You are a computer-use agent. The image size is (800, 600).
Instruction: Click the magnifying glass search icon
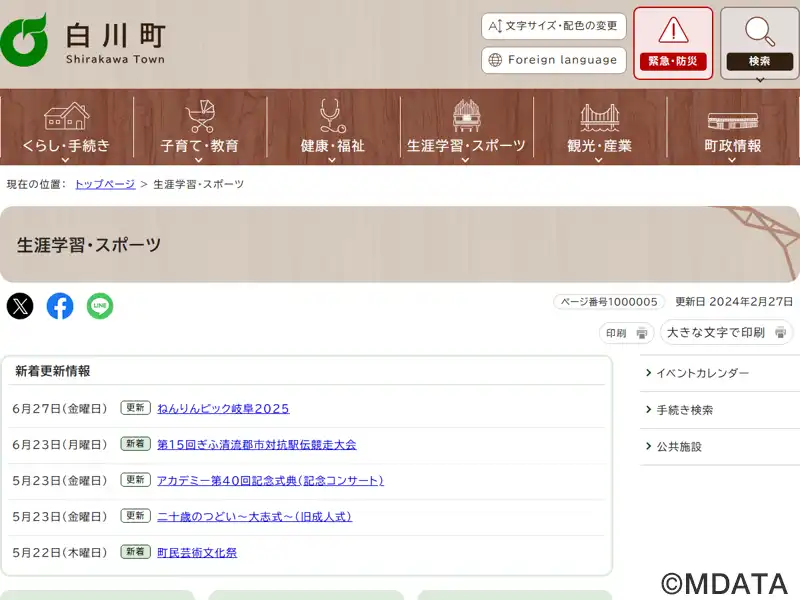tap(760, 31)
